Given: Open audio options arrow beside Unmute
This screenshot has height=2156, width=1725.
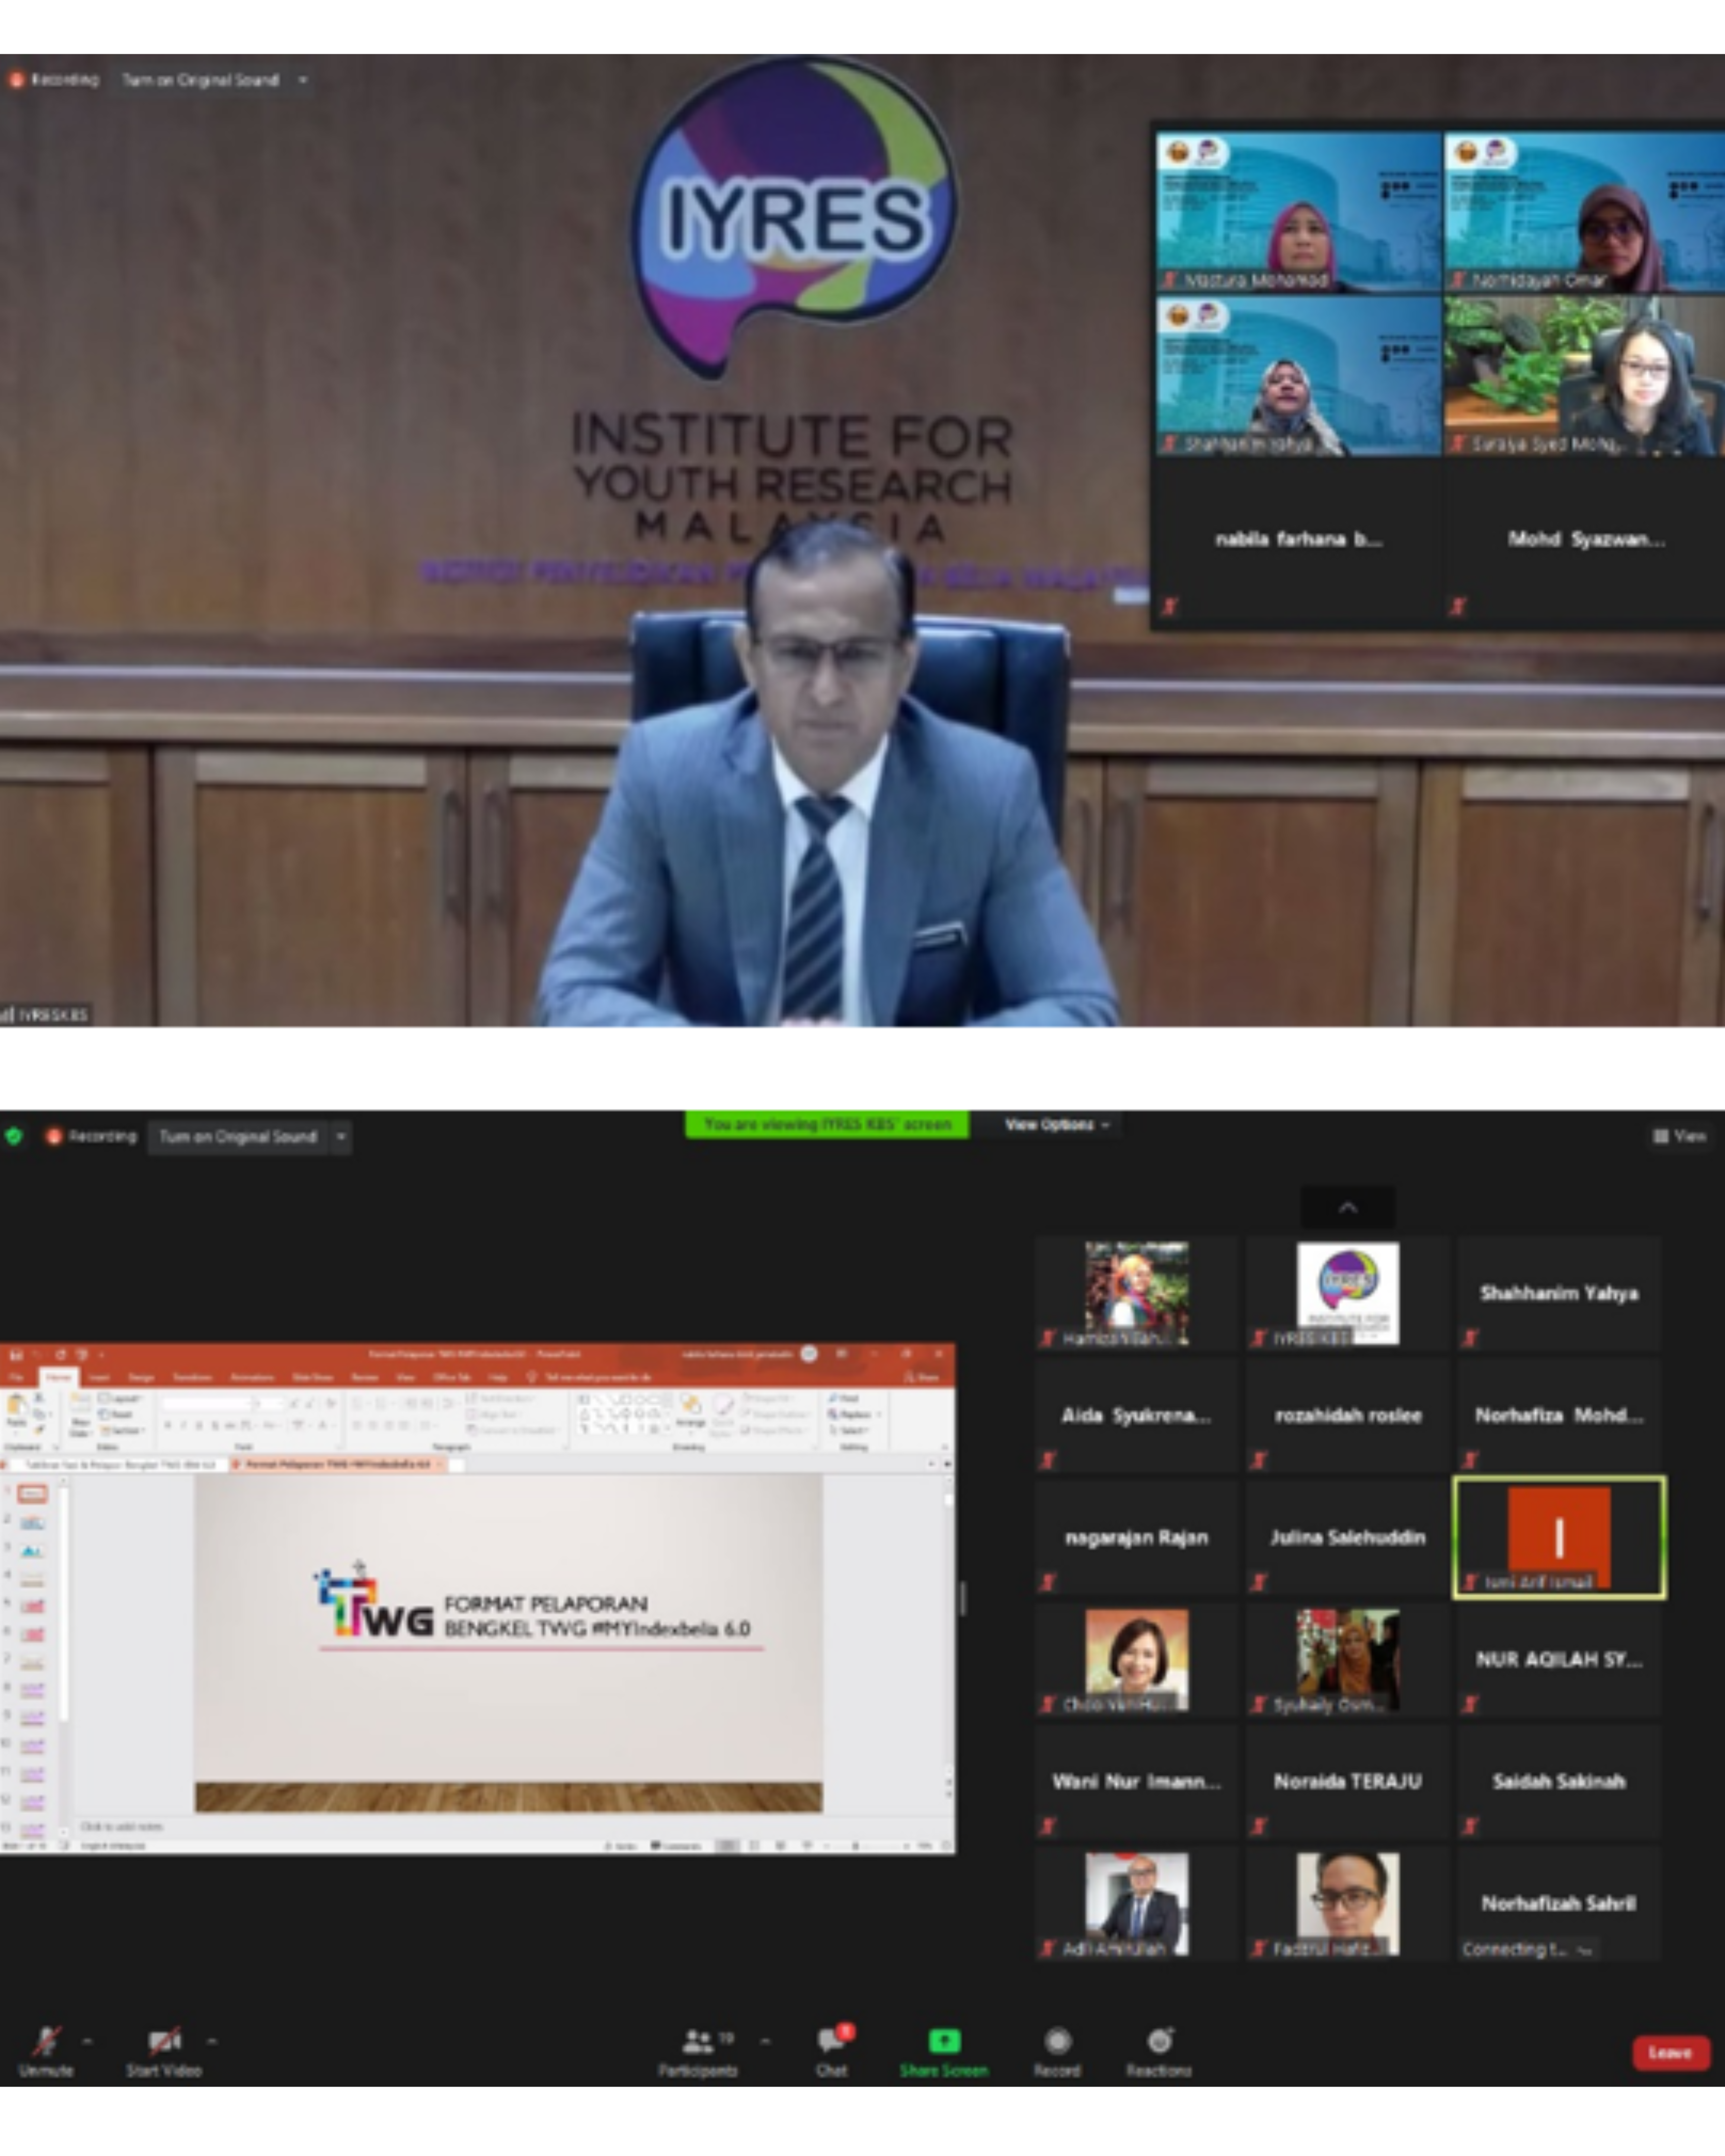Looking at the screenshot, I should pos(87,2040).
